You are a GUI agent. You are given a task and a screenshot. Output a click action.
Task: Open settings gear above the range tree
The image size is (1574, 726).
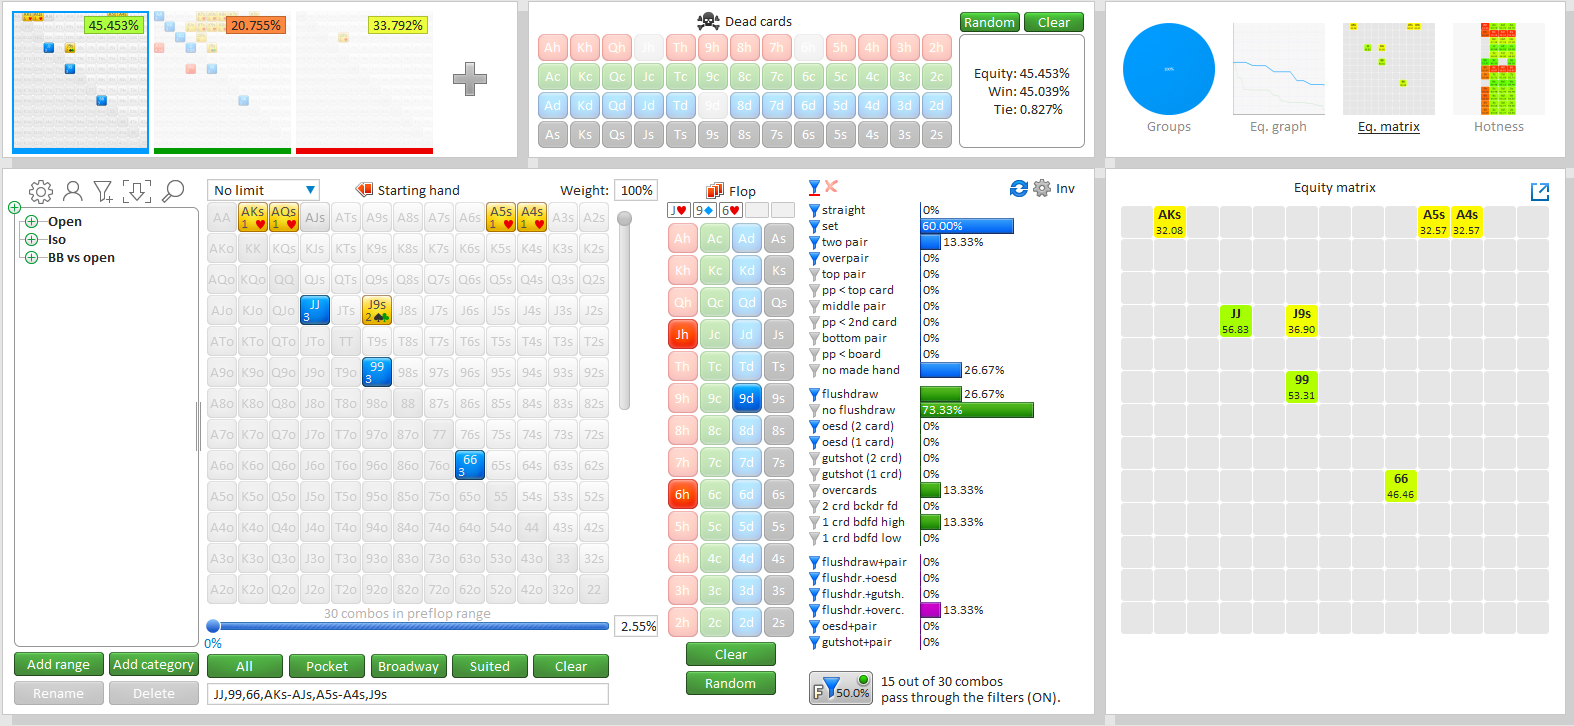[41, 191]
